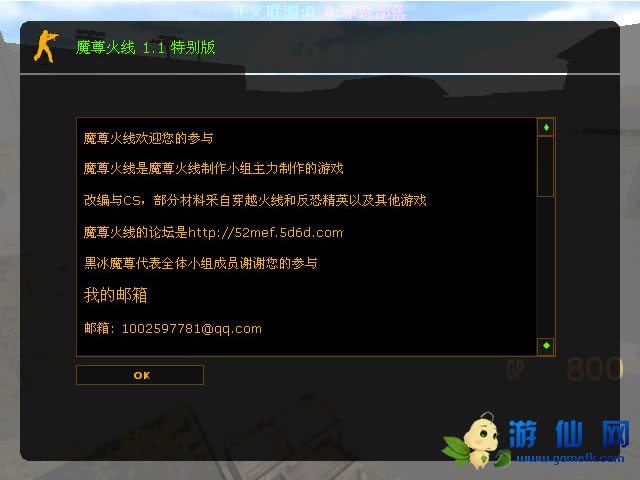640x480 pixels.
Task: Click the line 黑冰魔尊代表全体小组成员
Action: [x=200, y=263]
